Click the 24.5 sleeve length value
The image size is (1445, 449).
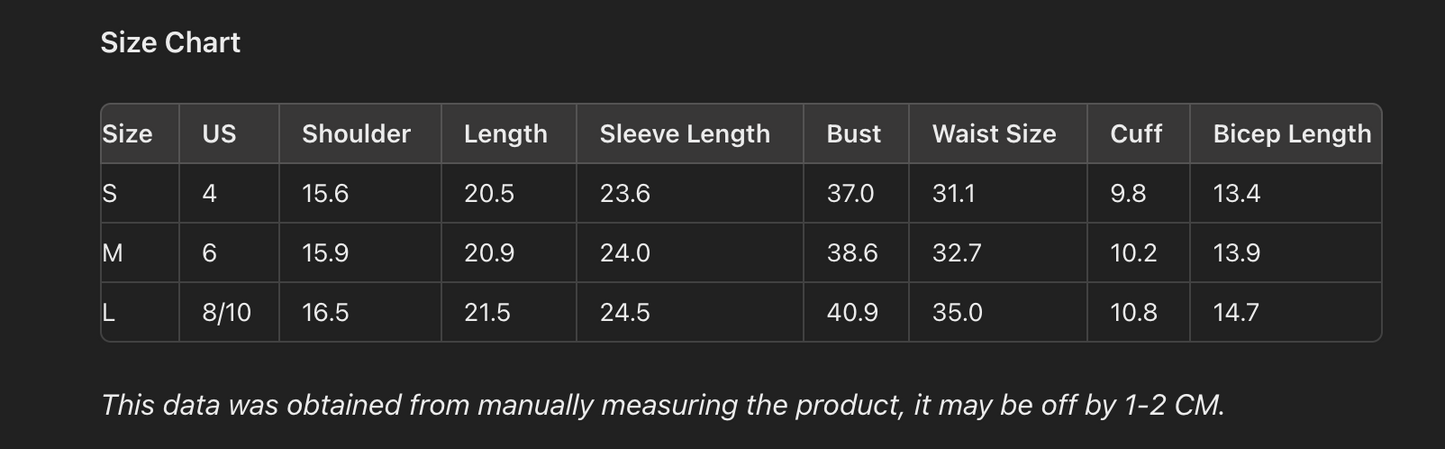pos(624,312)
